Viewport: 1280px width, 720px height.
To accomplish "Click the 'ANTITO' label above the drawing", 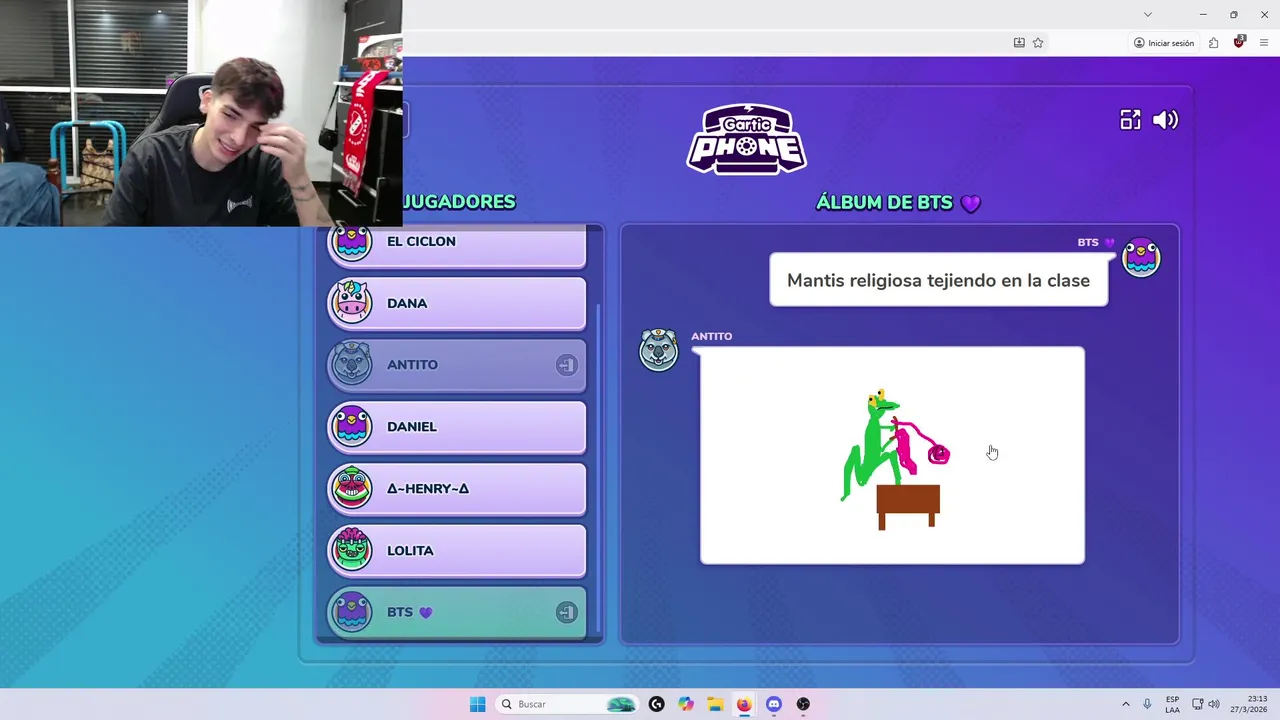I will 711,336.
